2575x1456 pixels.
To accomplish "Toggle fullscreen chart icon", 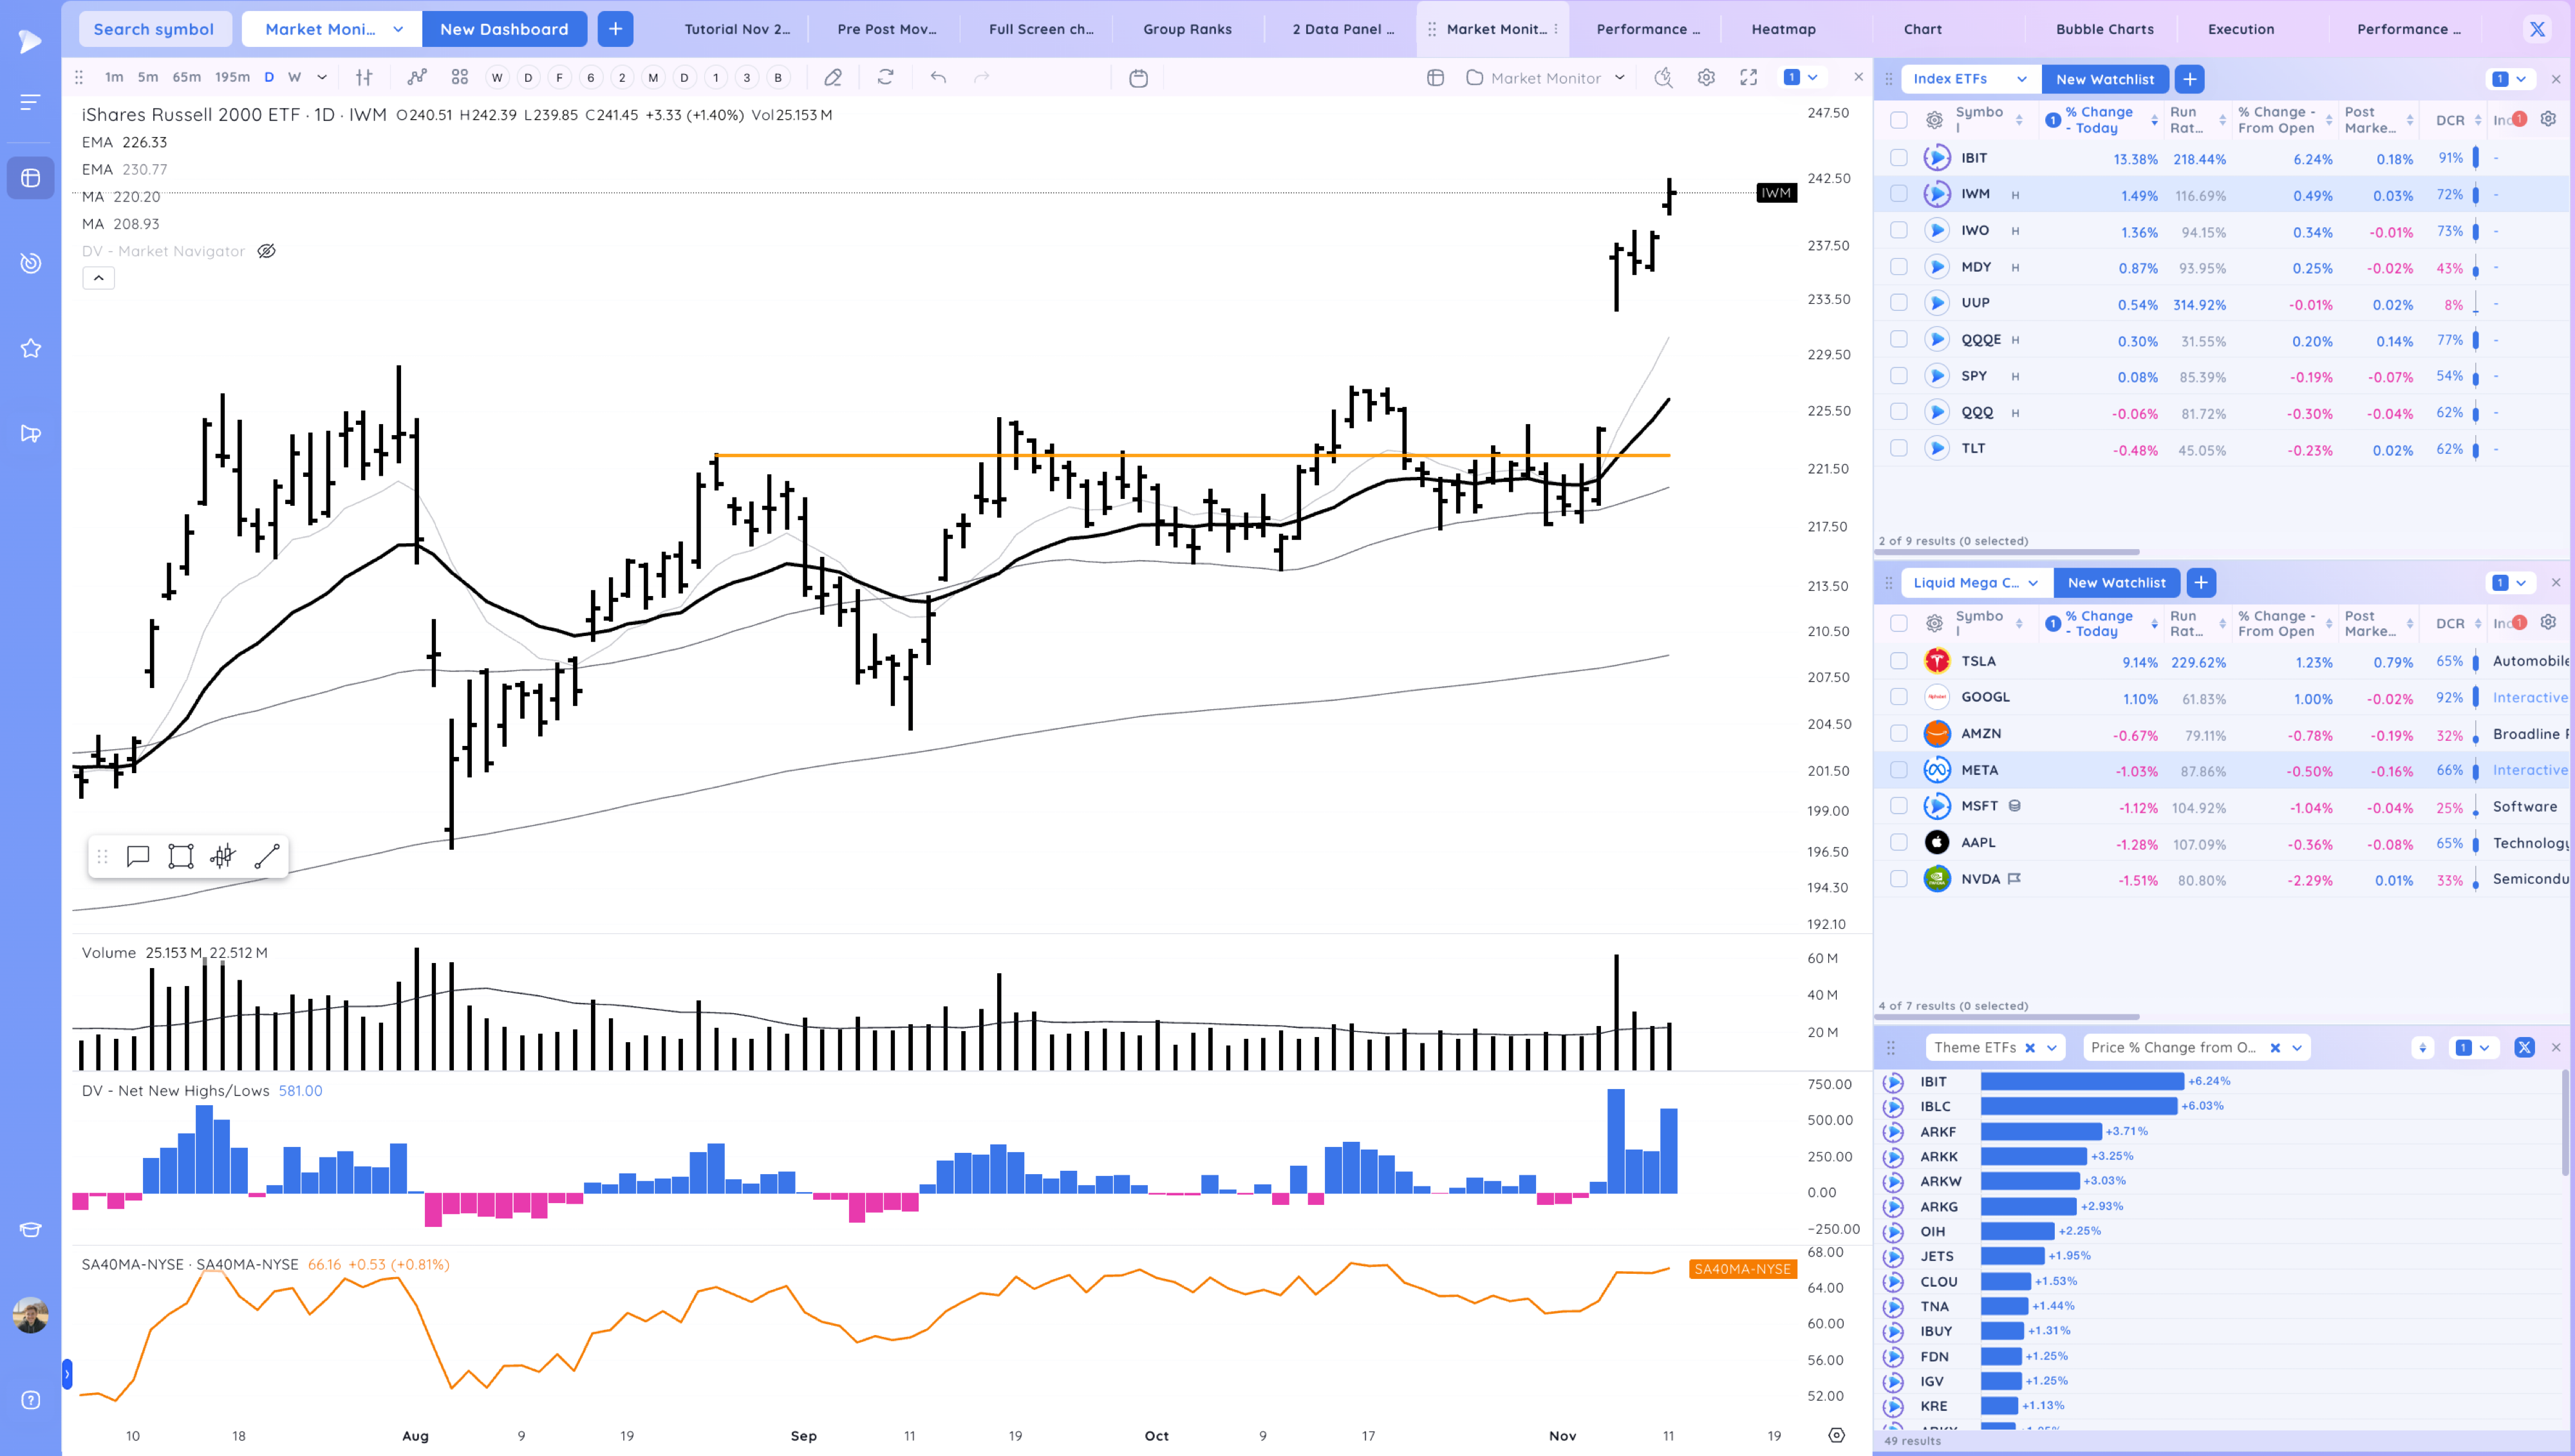I will point(1748,77).
